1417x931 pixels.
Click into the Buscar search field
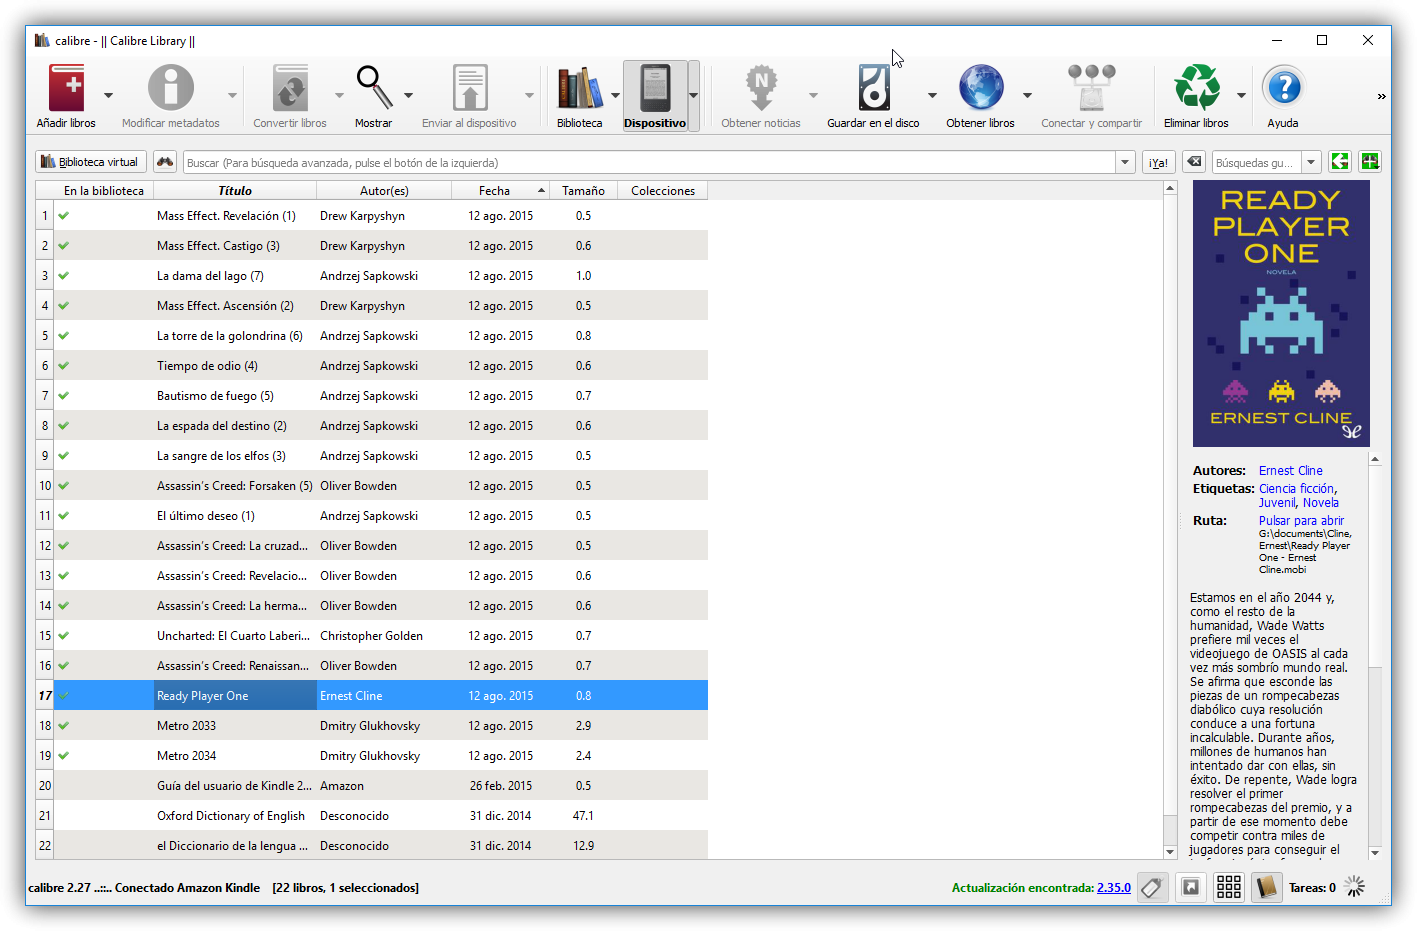tap(649, 162)
